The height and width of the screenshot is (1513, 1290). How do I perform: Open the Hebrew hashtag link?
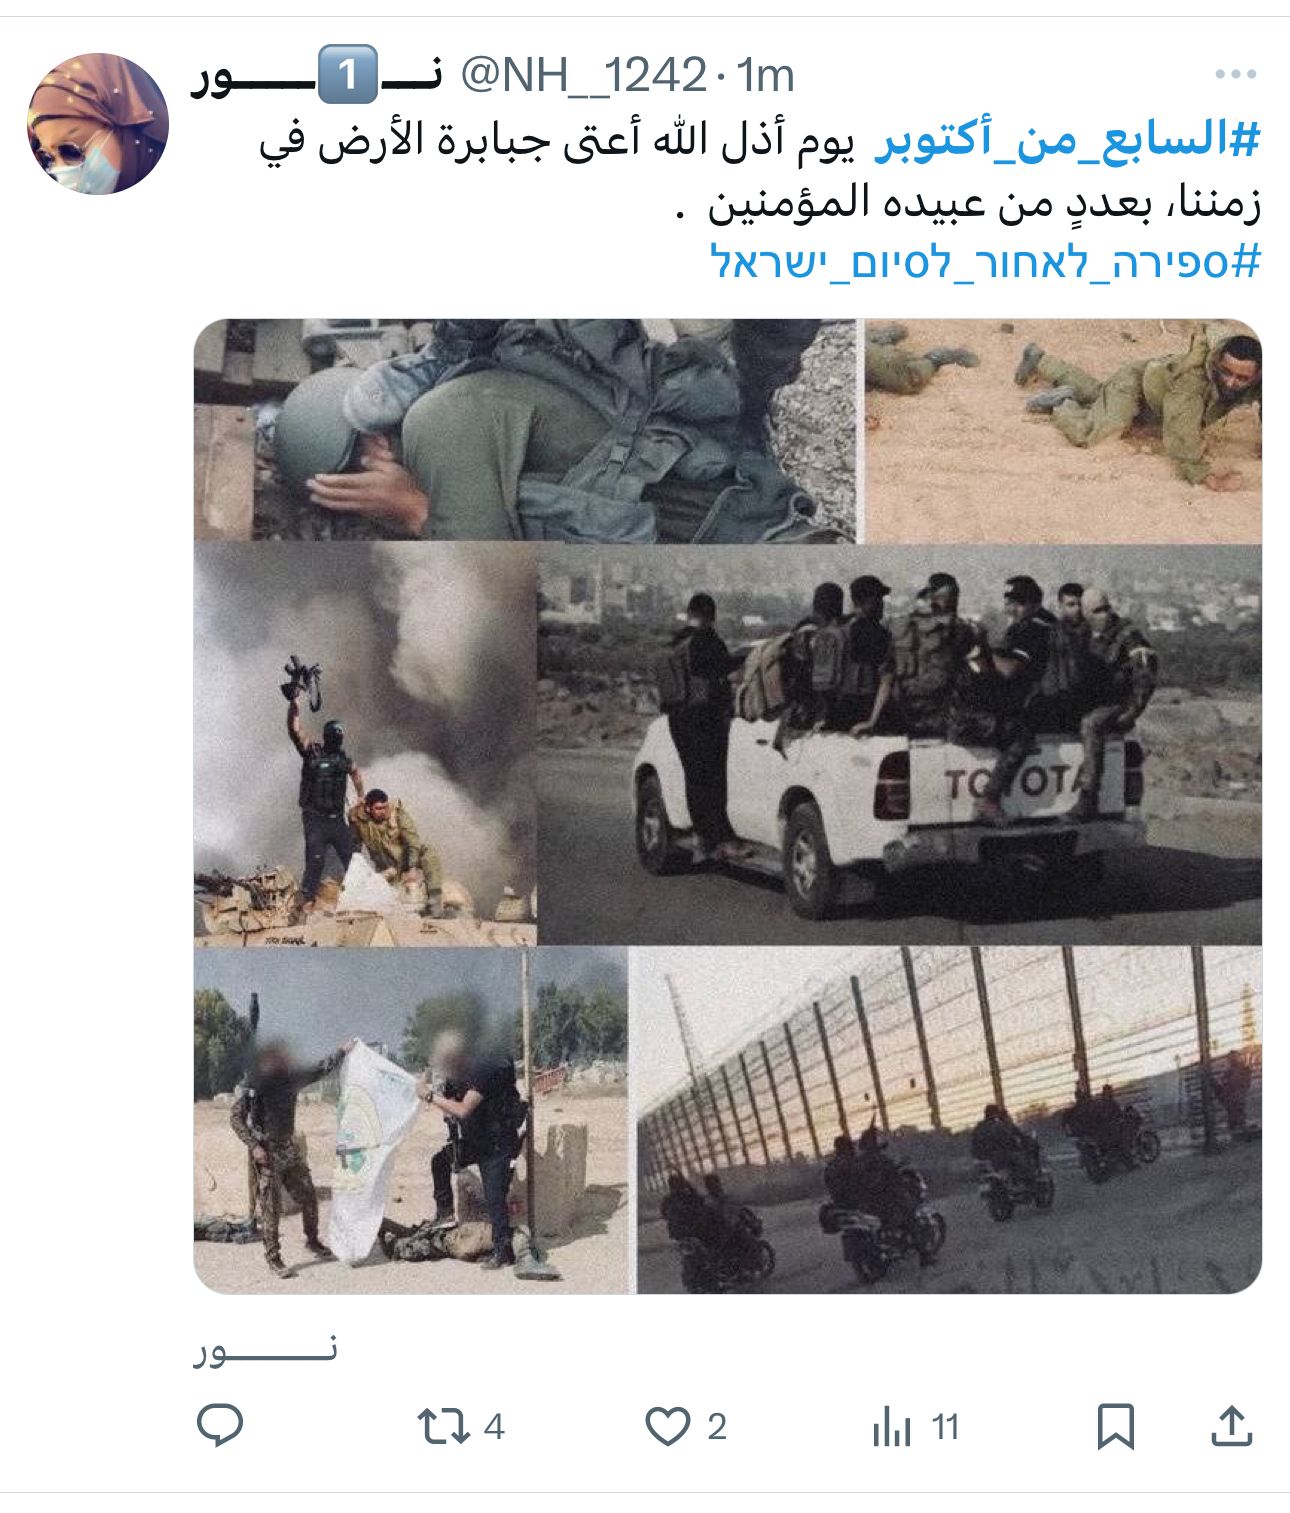point(985,261)
